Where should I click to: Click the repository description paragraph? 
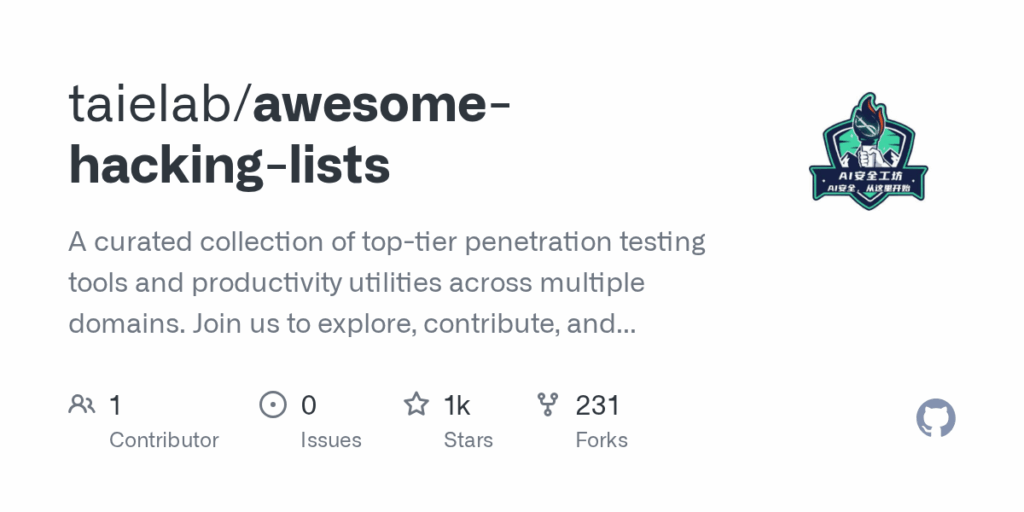tap(387, 283)
